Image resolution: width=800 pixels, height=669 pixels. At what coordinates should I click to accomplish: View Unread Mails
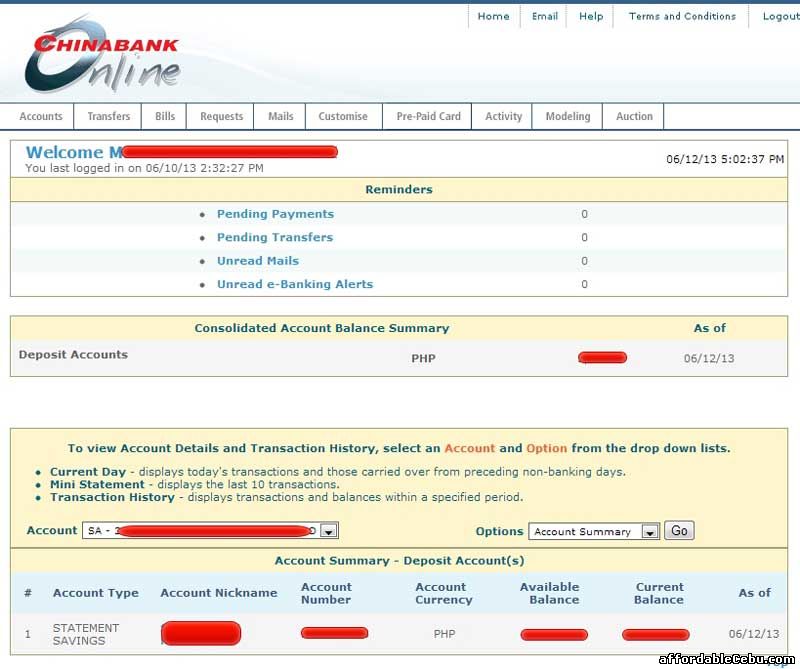point(258,261)
